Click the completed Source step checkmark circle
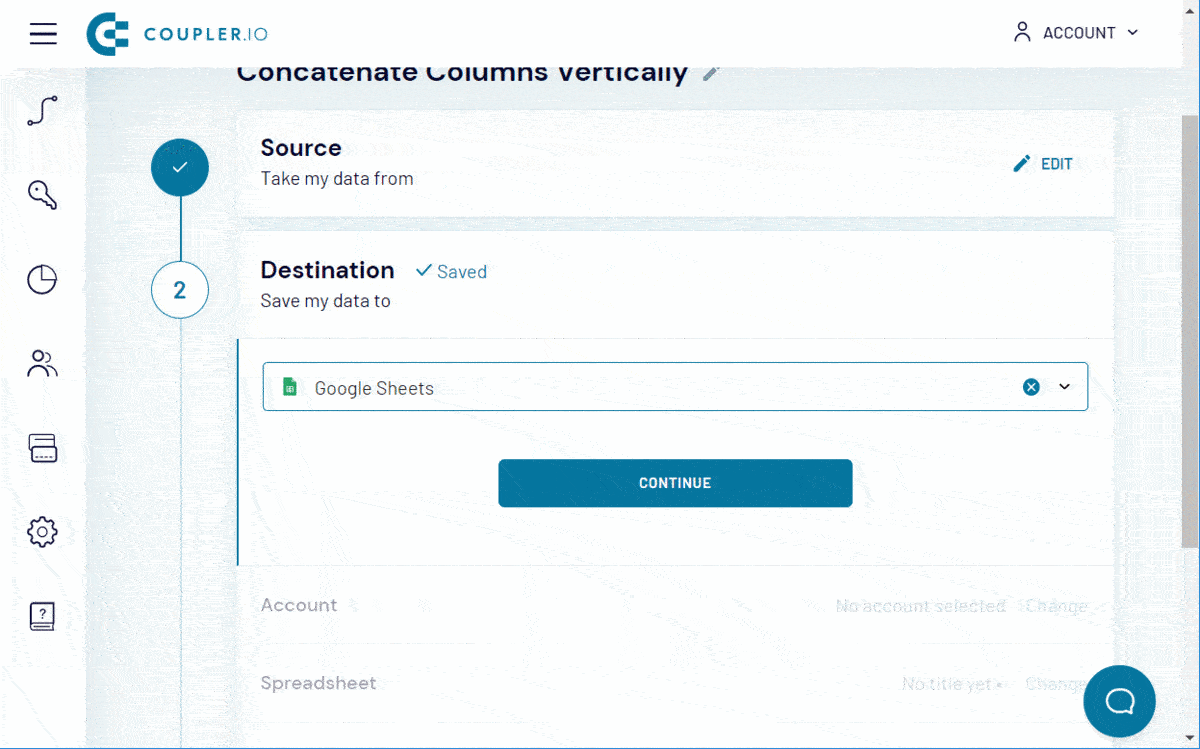The image size is (1200, 749). [x=180, y=168]
